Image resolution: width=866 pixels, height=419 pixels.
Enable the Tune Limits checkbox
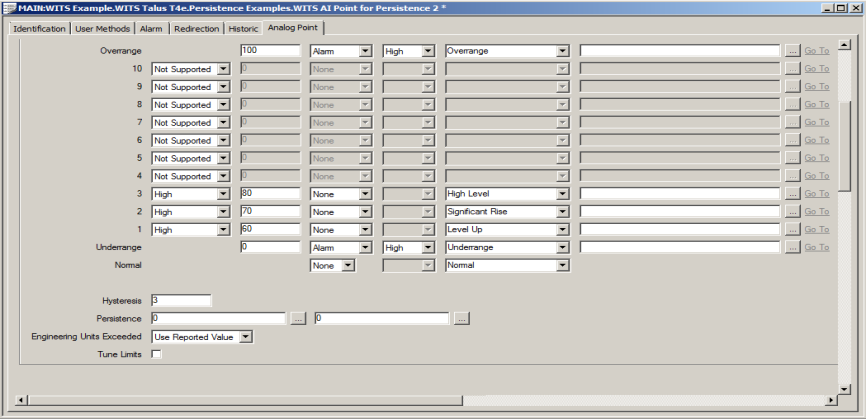click(x=156, y=355)
